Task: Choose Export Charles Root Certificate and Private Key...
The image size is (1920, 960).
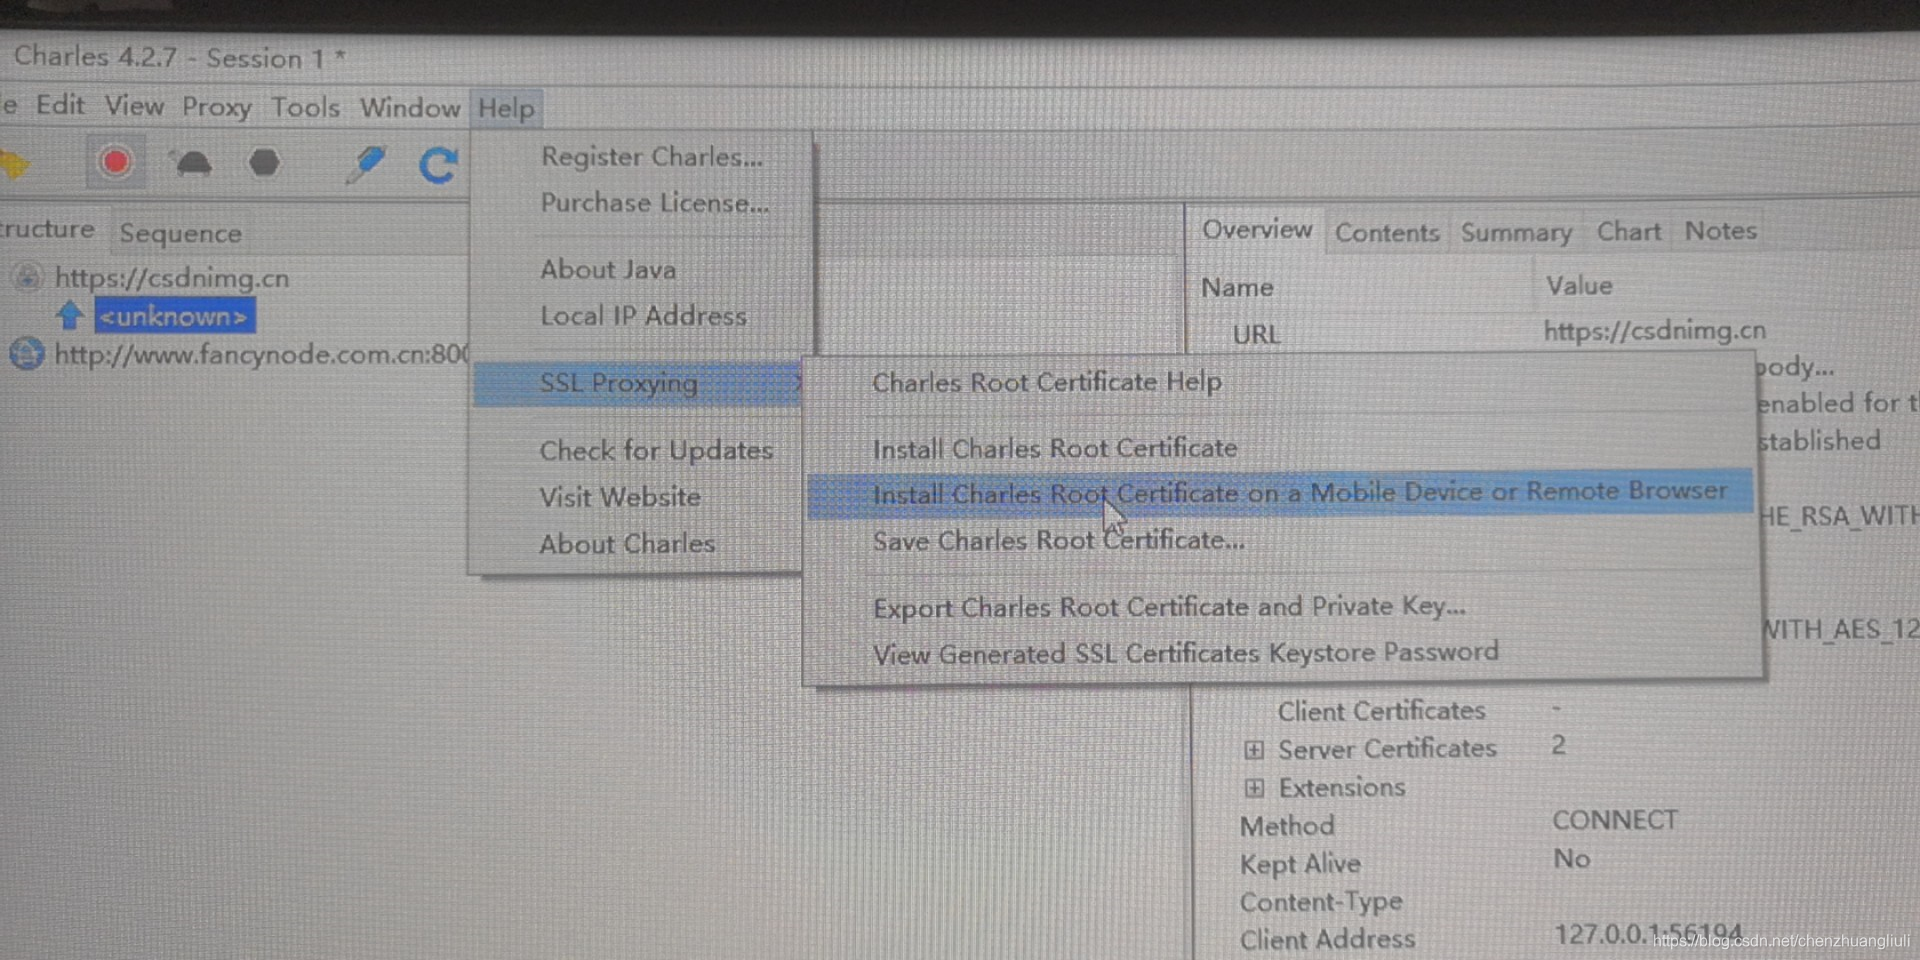Action: (1169, 607)
